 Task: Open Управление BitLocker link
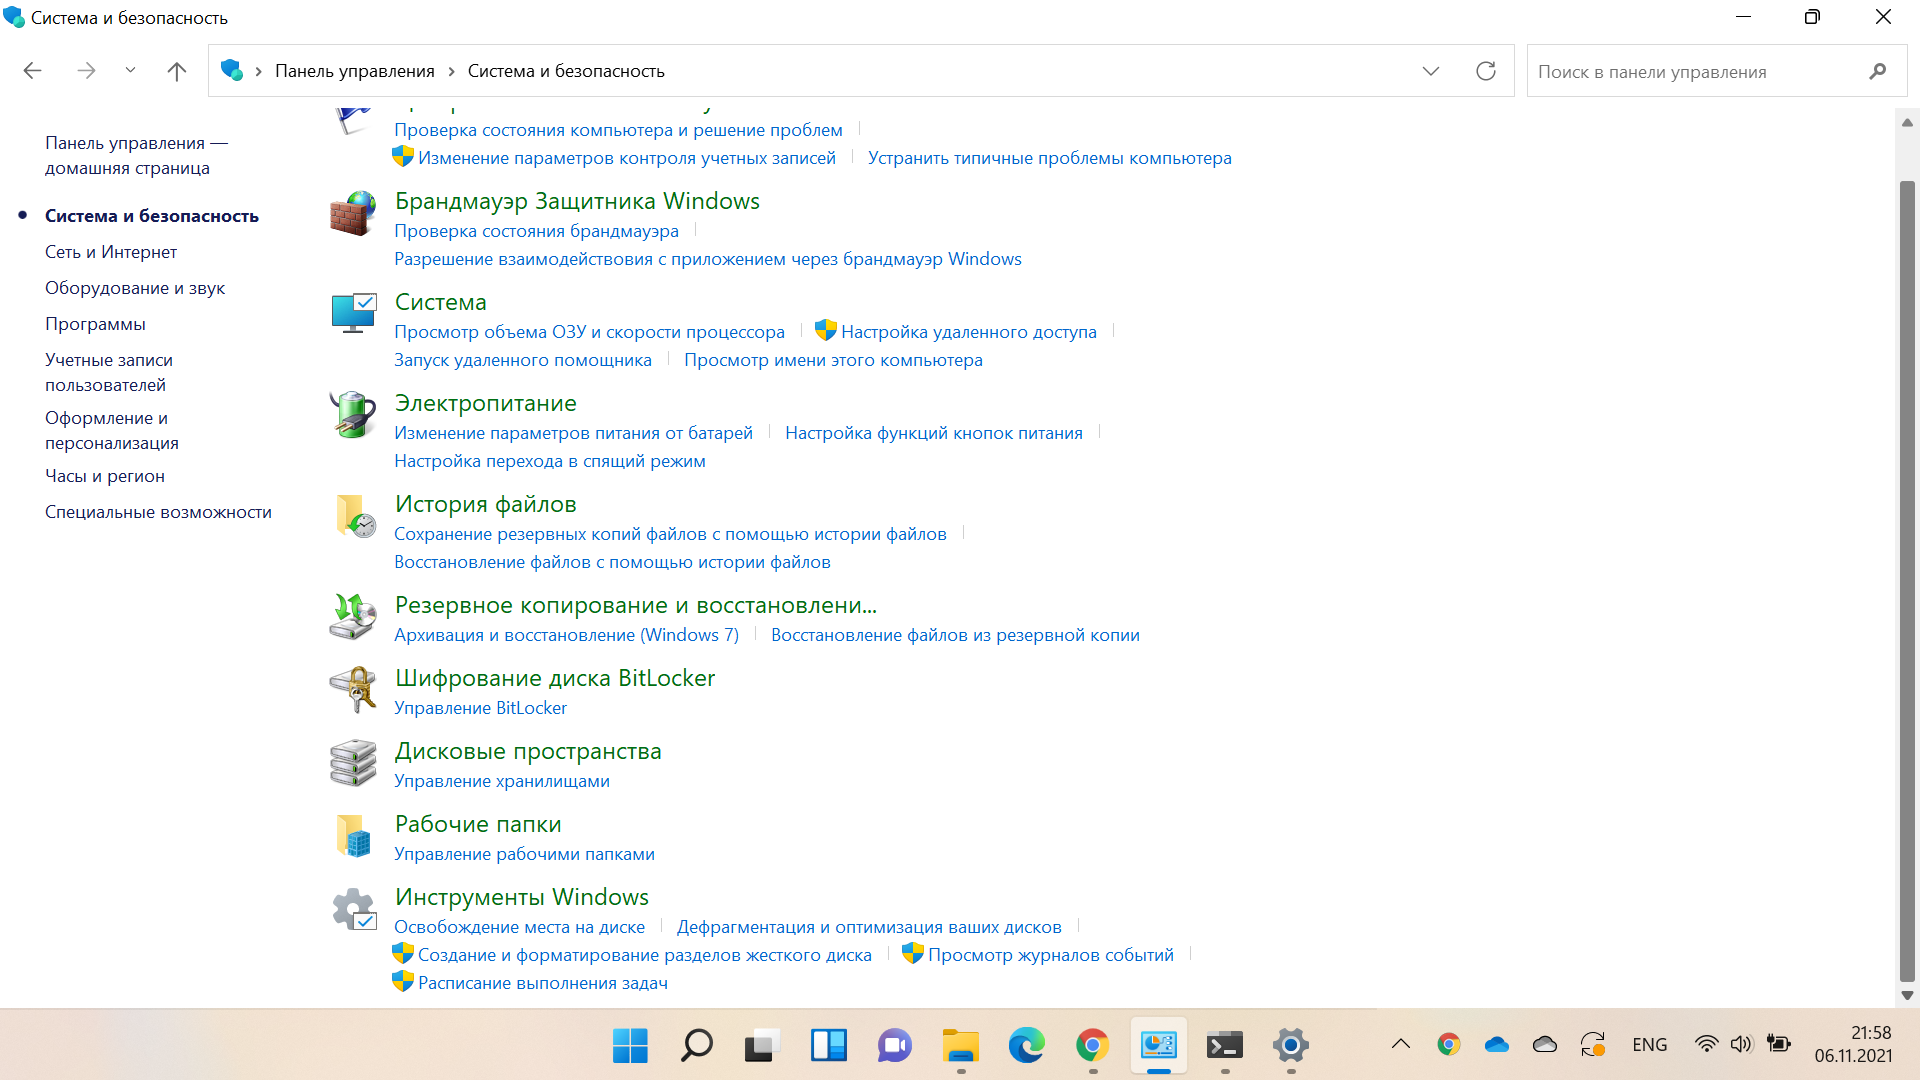(x=480, y=708)
